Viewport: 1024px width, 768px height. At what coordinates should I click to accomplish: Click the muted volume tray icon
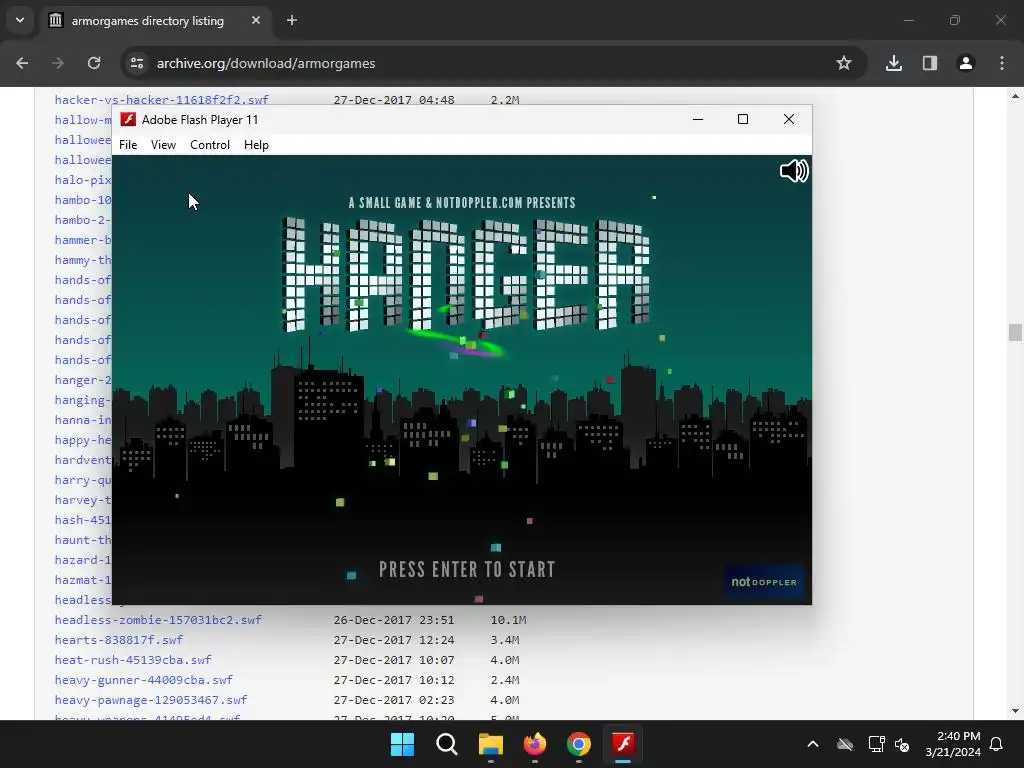point(902,744)
